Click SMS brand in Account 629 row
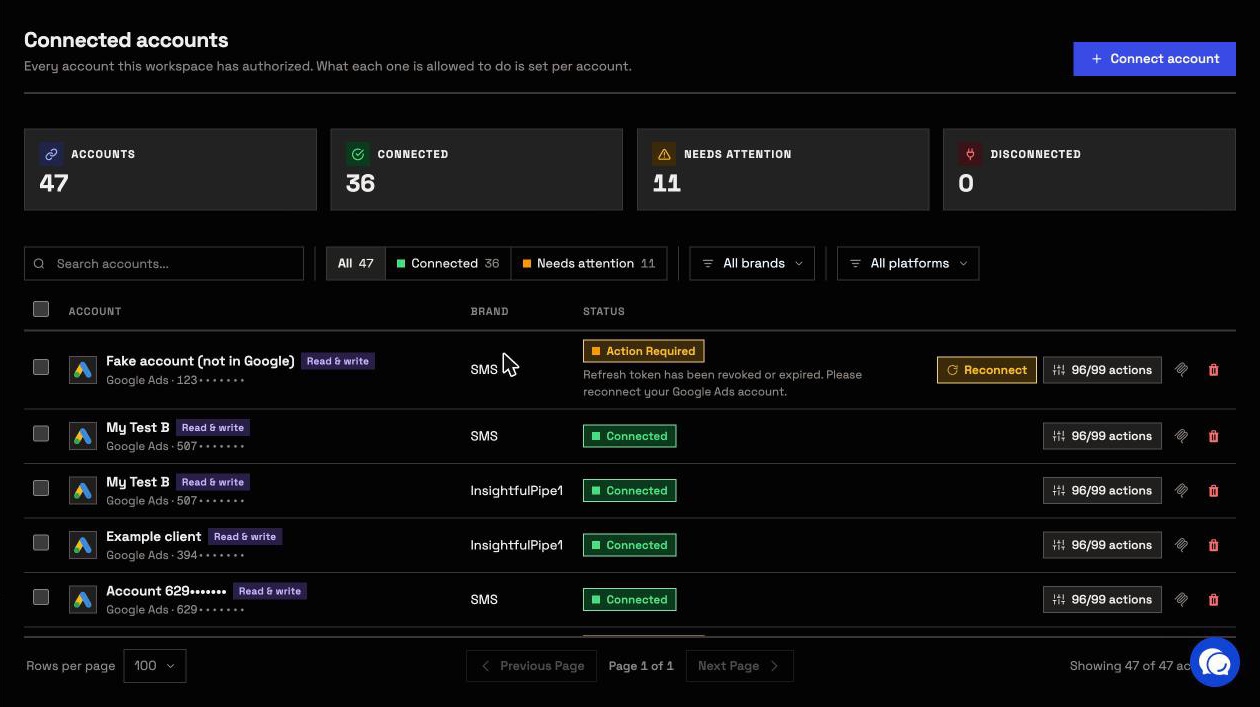 484,600
